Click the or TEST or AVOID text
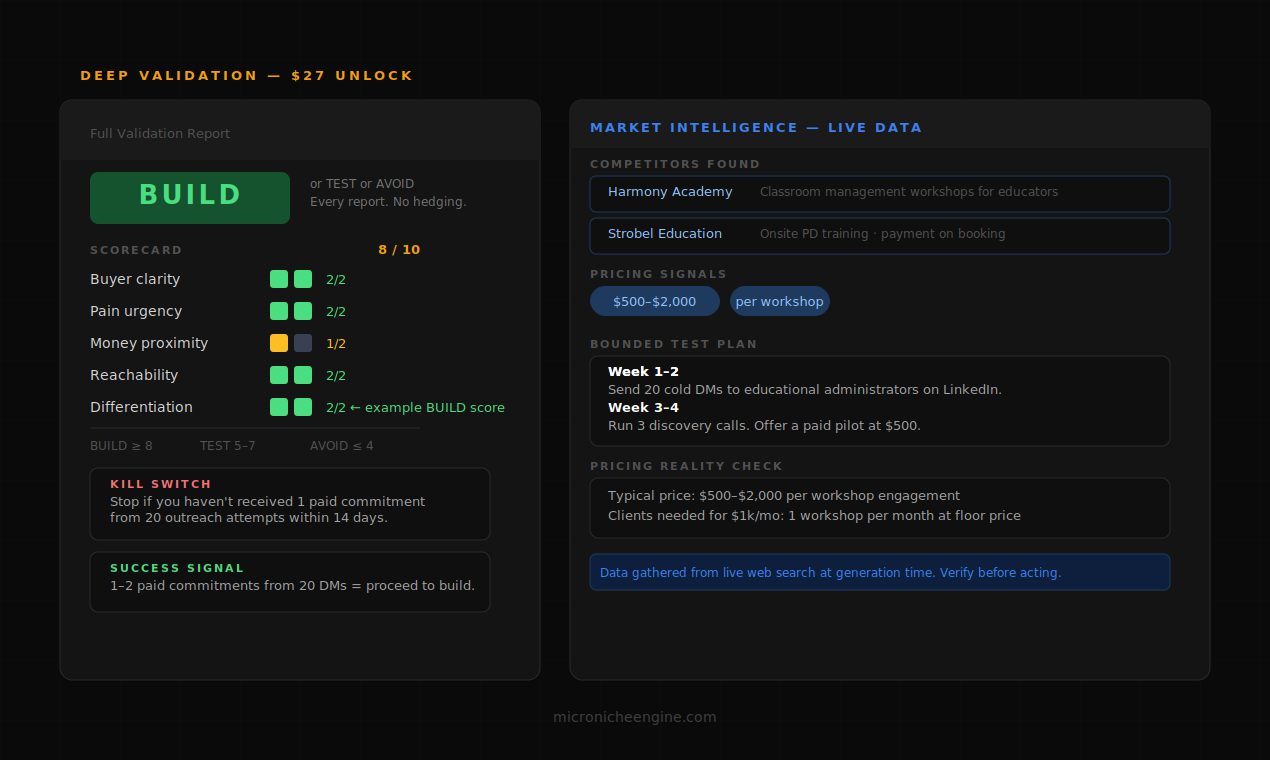 tap(362, 184)
